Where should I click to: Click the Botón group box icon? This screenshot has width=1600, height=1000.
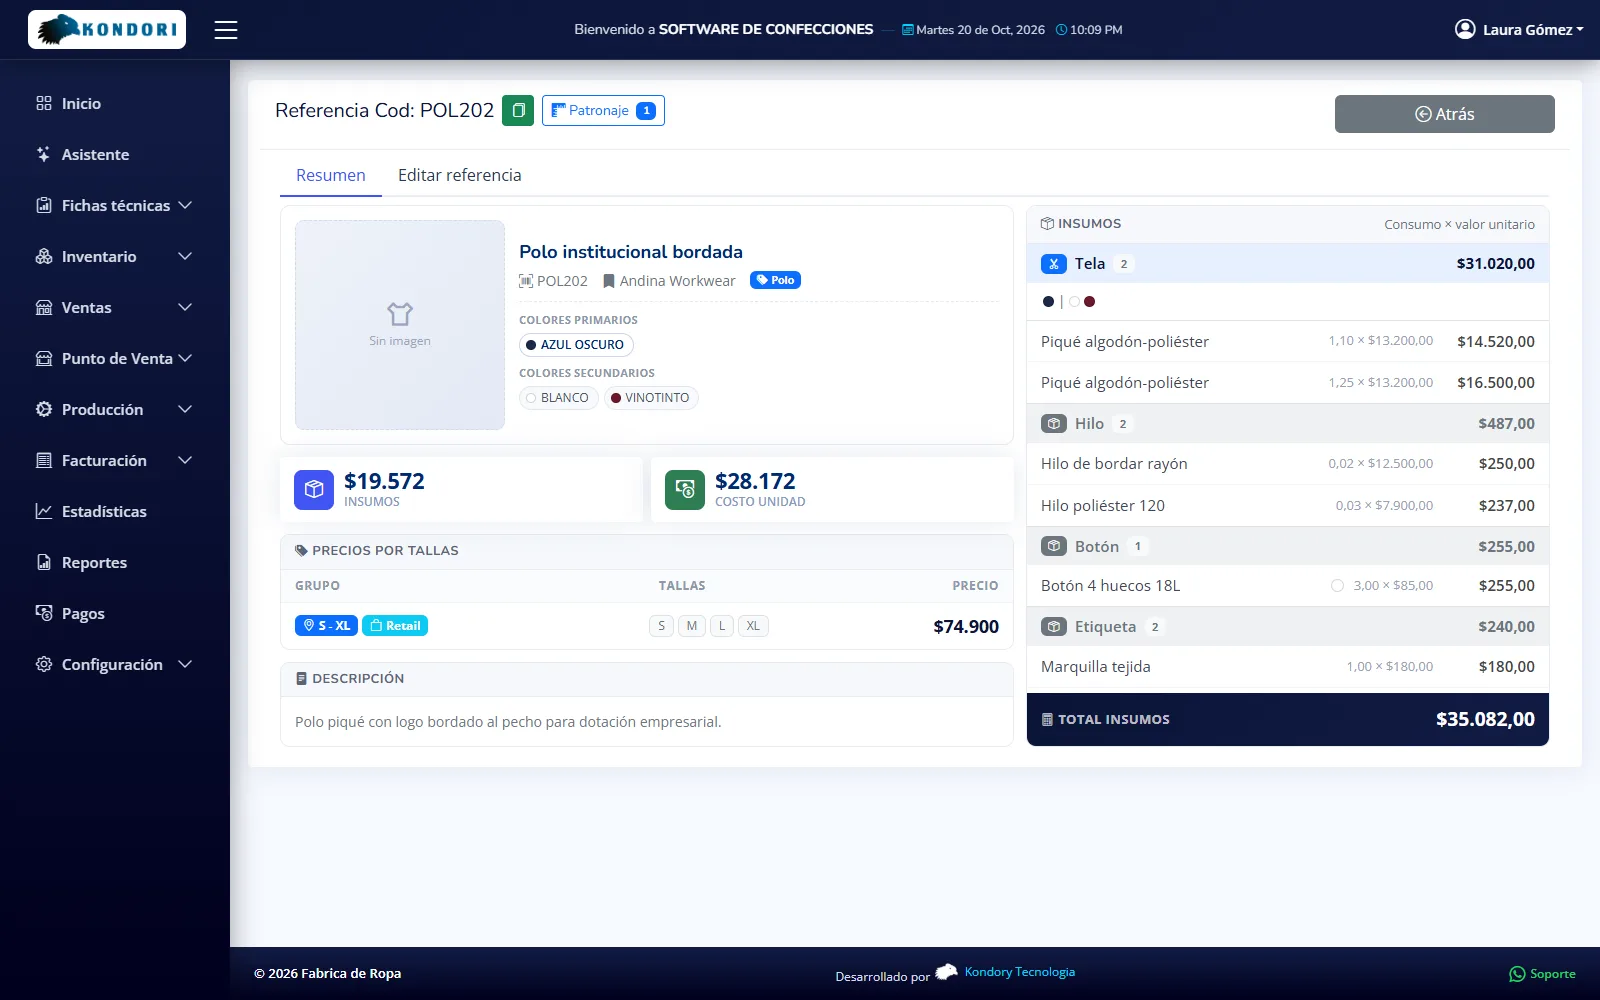tap(1054, 546)
